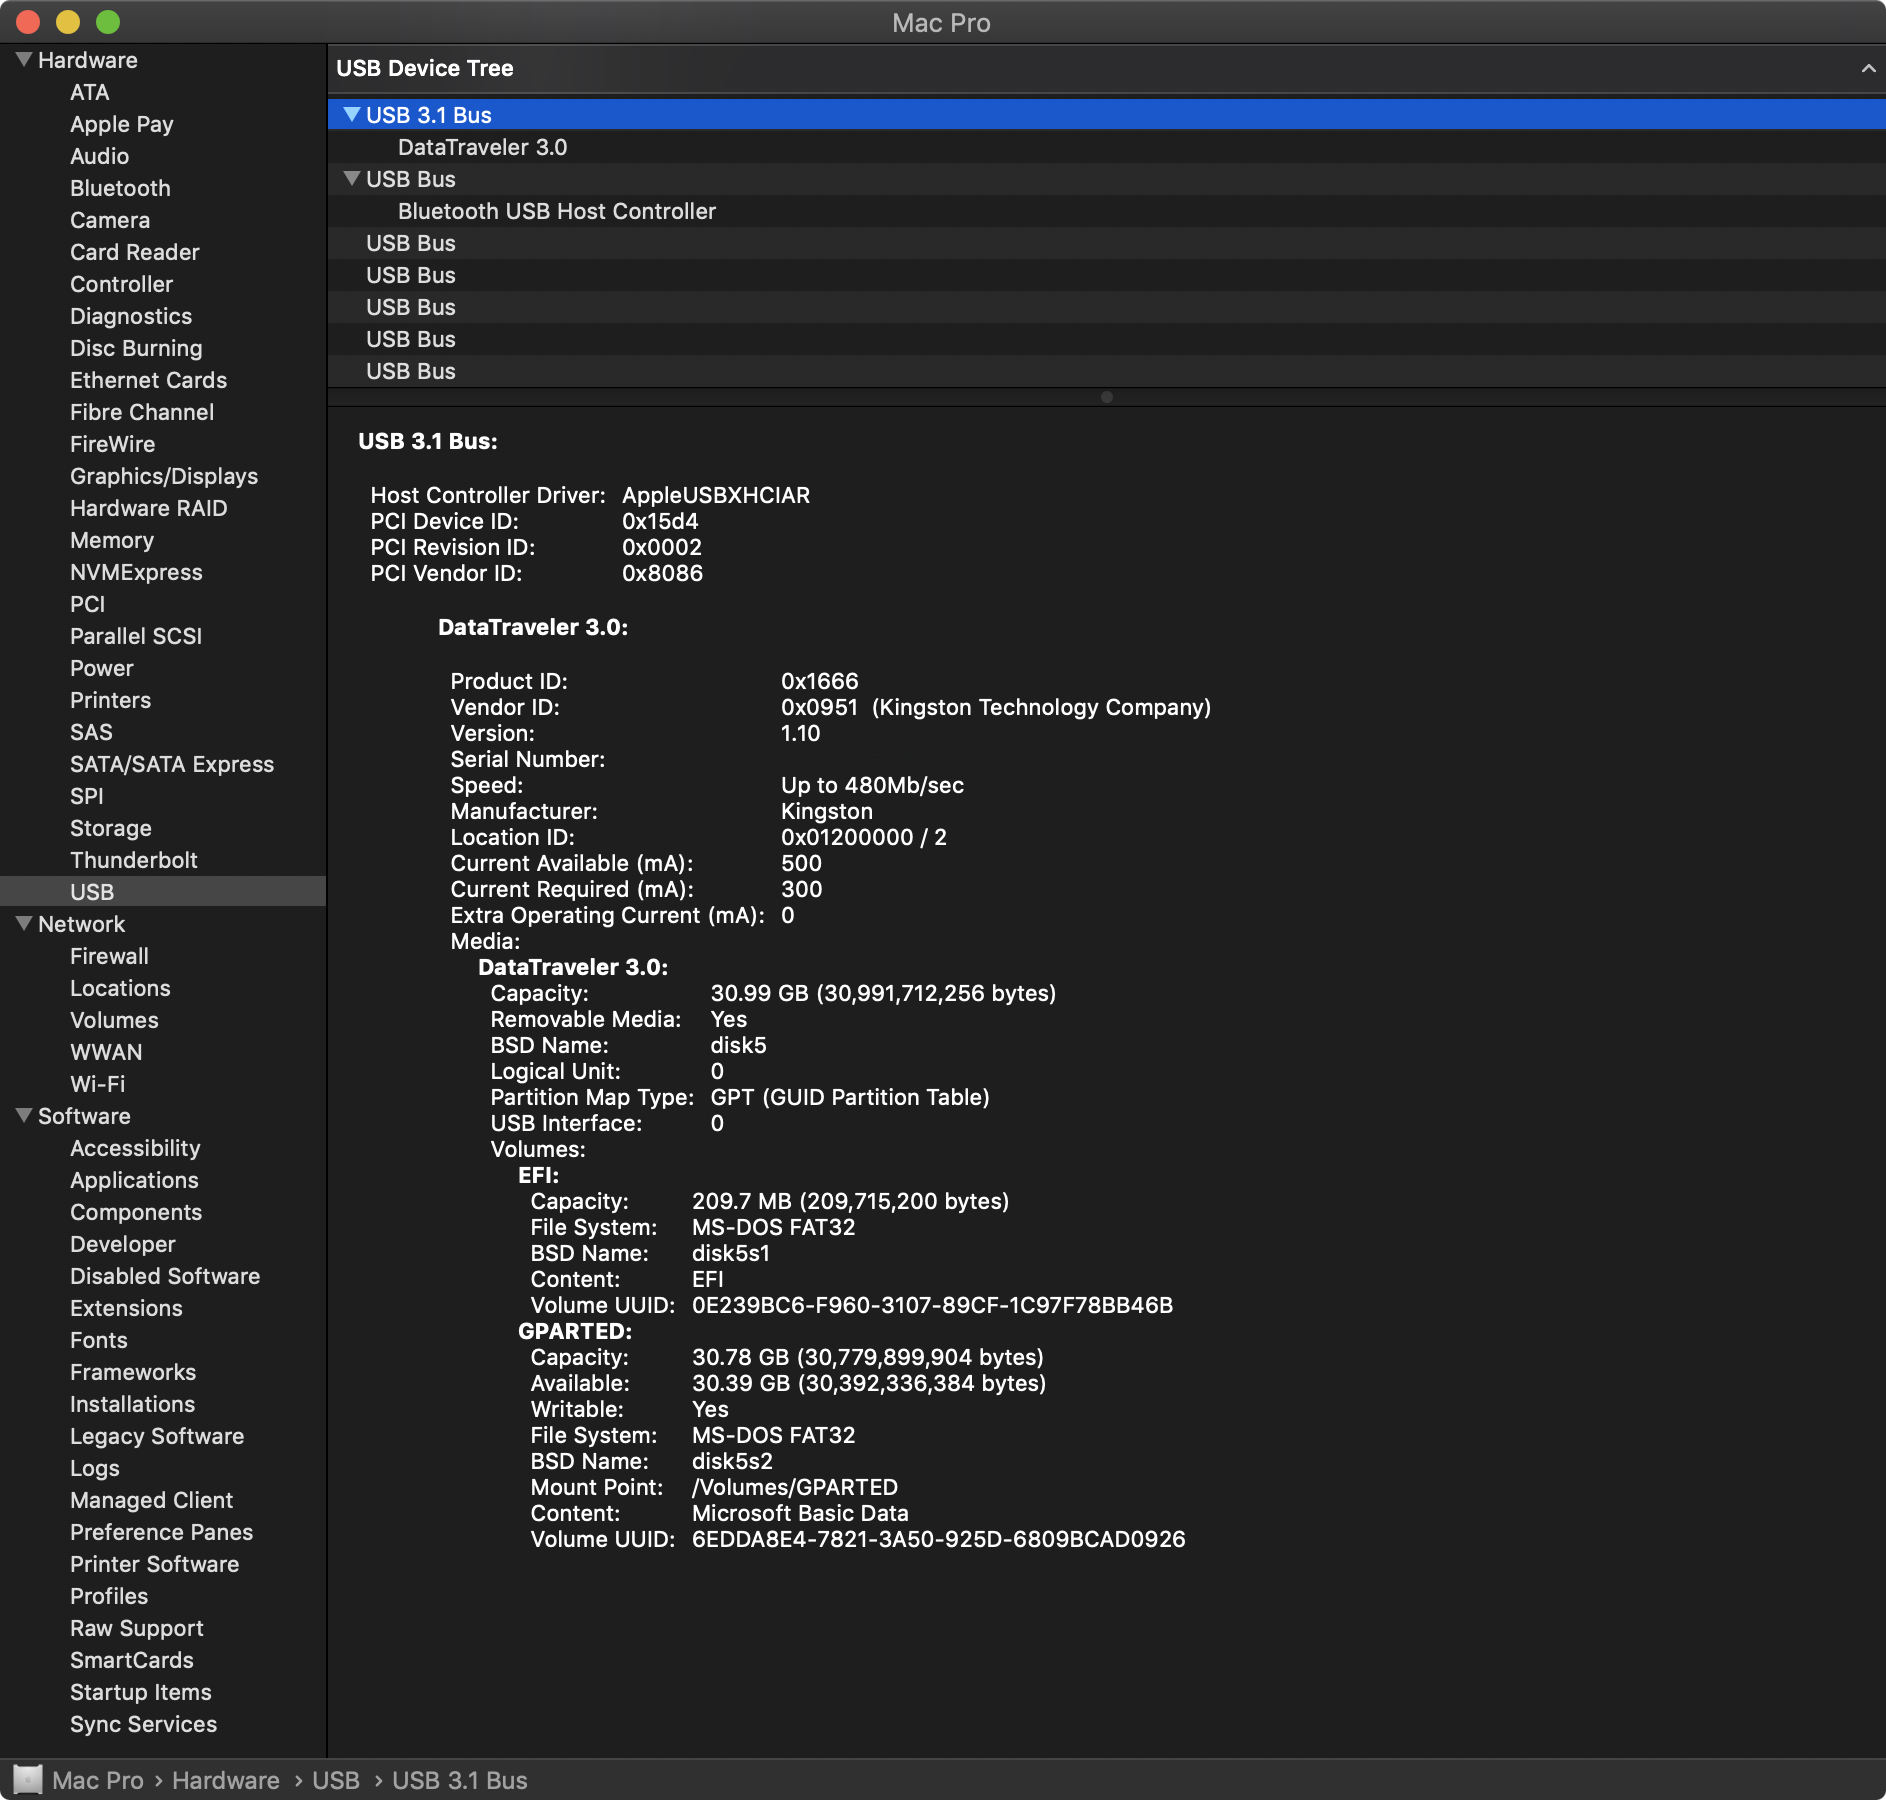Viewport: 1886px width, 1800px height.
Task: Open Frameworks section
Action: coord(133,1372)
